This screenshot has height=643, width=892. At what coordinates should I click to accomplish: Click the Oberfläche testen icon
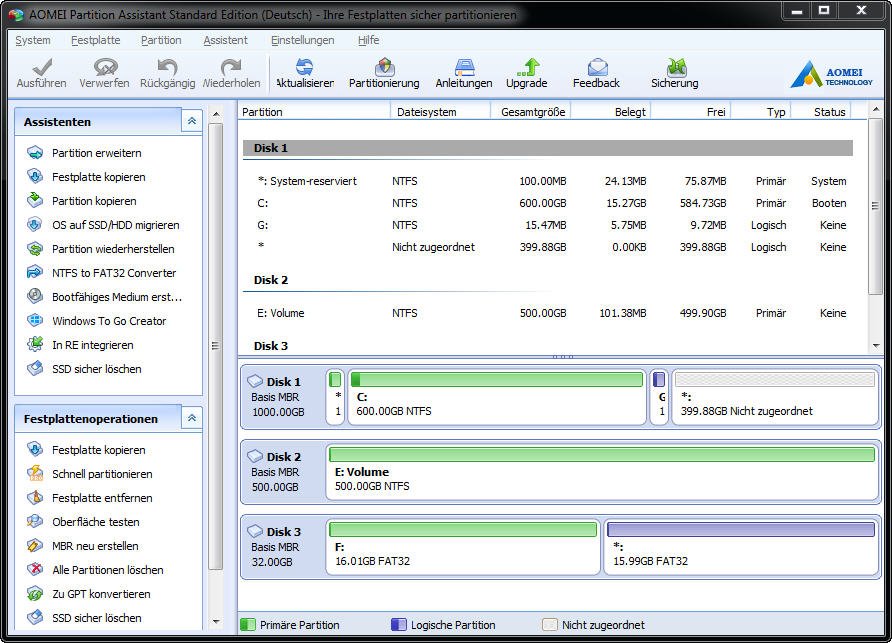pos(35,521)
